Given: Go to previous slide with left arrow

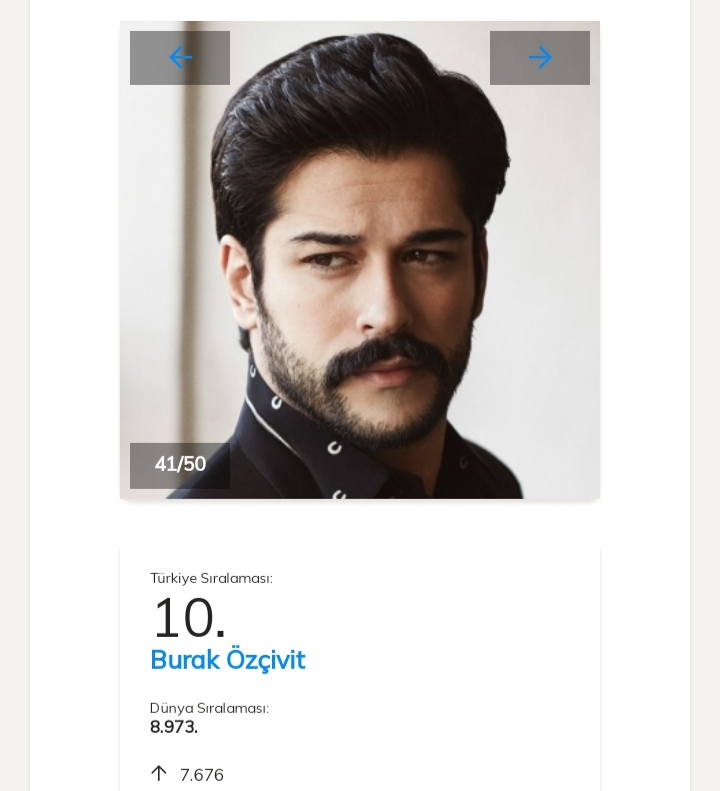Looking at the screenshot, I should click(x=180, y=58).
